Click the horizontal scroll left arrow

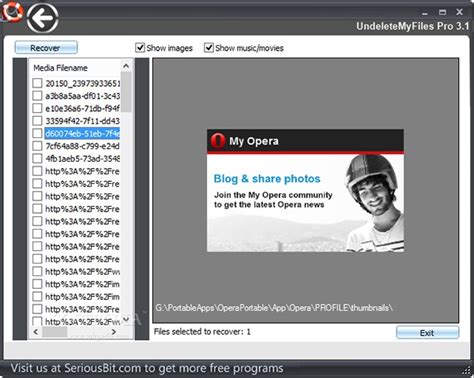pos(36,332)
